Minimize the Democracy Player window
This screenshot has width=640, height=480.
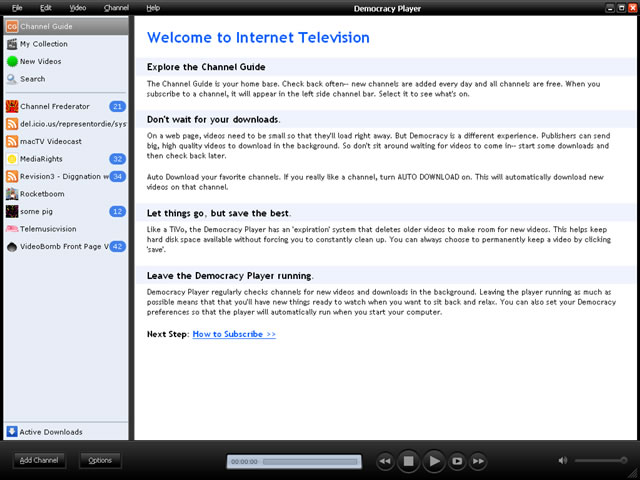click(x=610, y=8)
